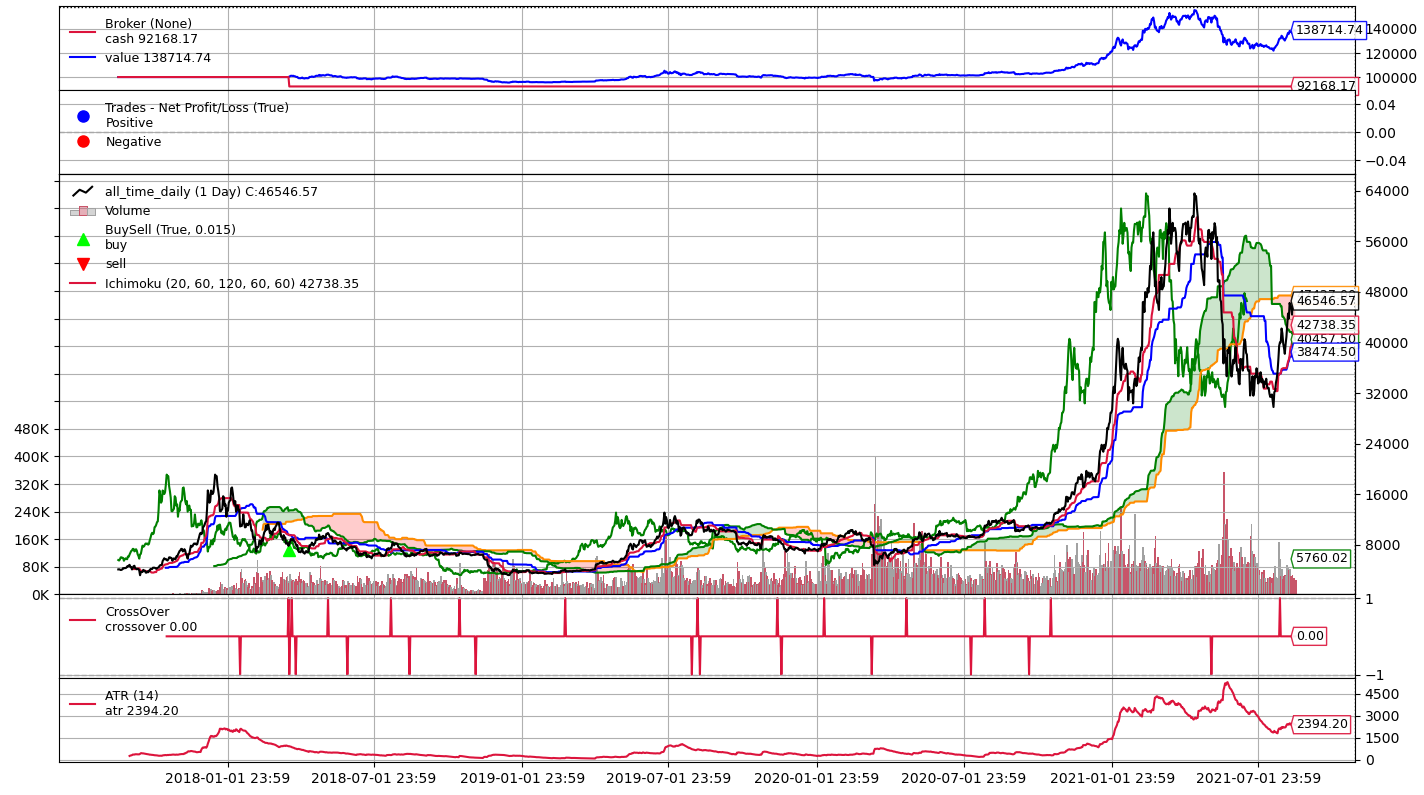The image size is (1424, 795).
Task: Click the Broker (None) legend label
Action: [x=148, y=24]
